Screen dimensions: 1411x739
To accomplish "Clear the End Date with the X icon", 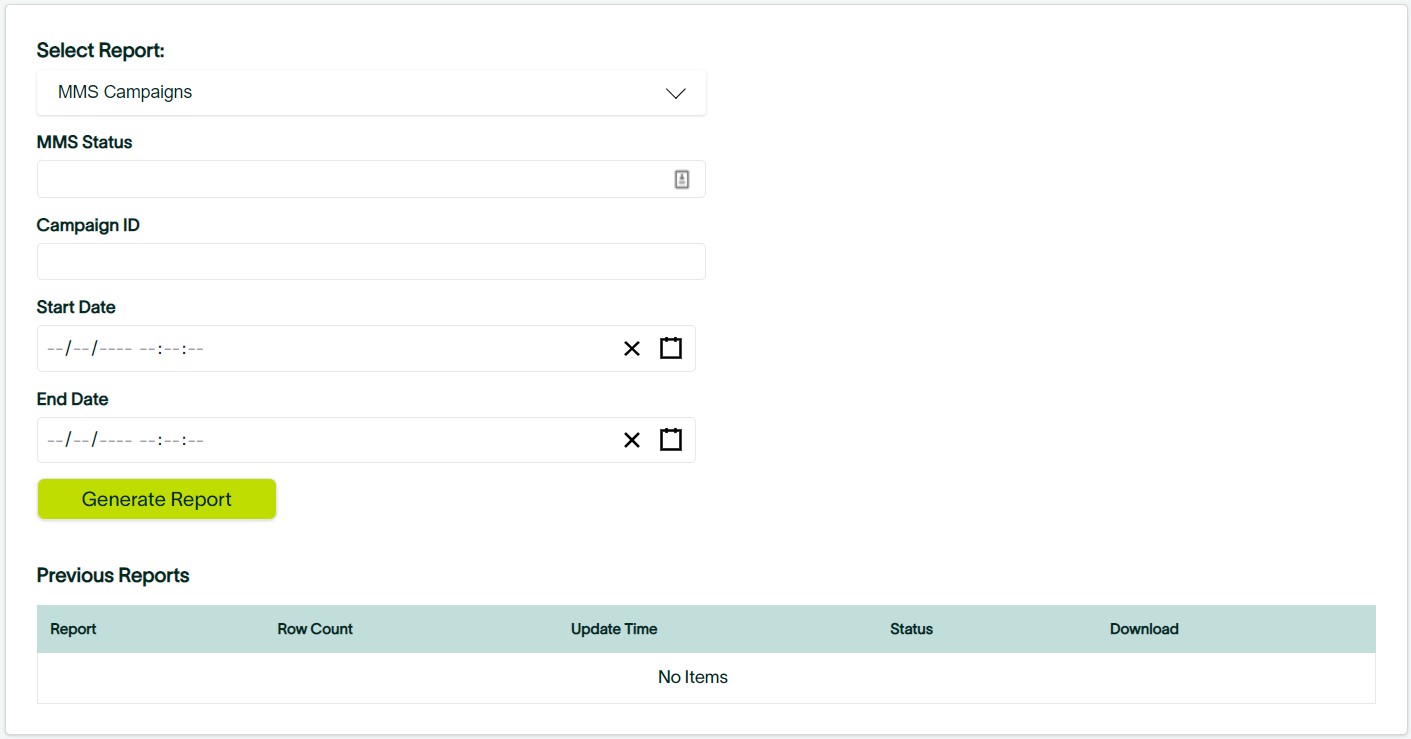I will click(632, 440).
